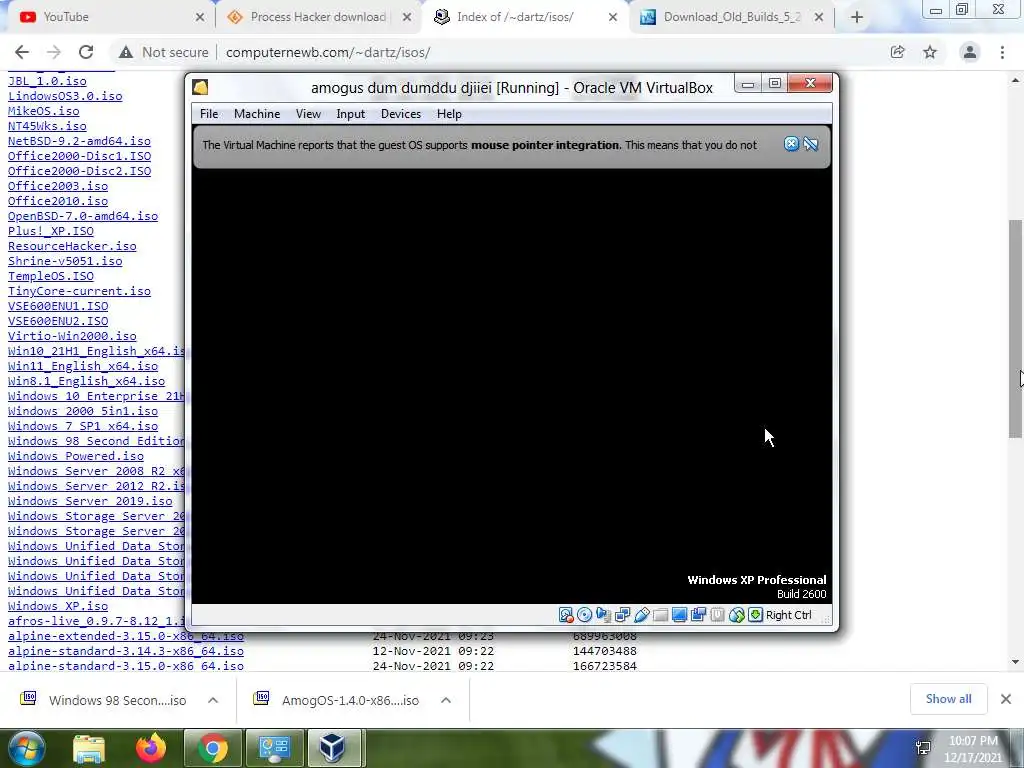Screen dimensions: 1024x768
Task: Open the View menu in VirtualBox
Action: point(308,114)
